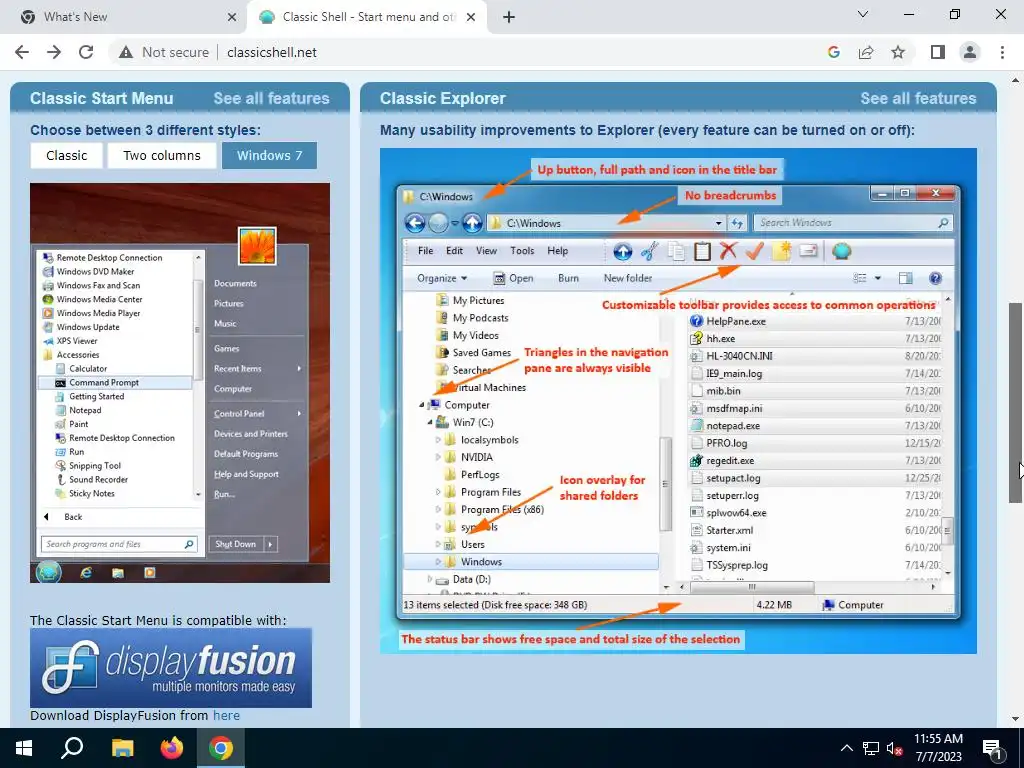
Task: Open the taskbar clock and calendar
Action: (938, 748)
